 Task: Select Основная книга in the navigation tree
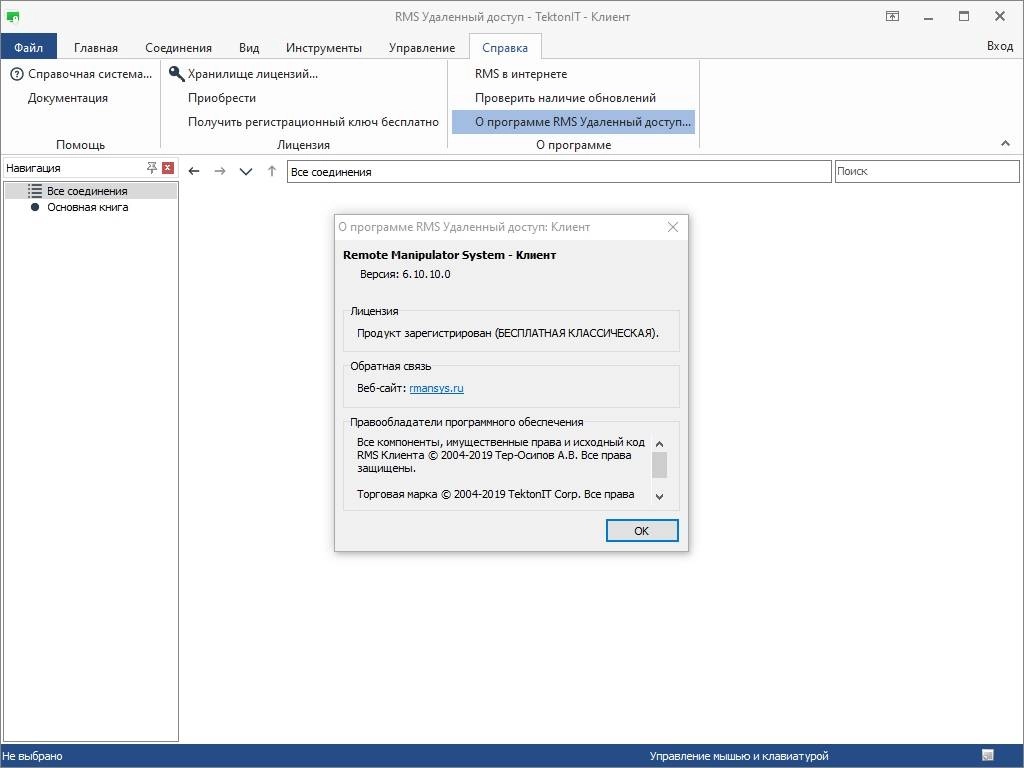[88, 207]
